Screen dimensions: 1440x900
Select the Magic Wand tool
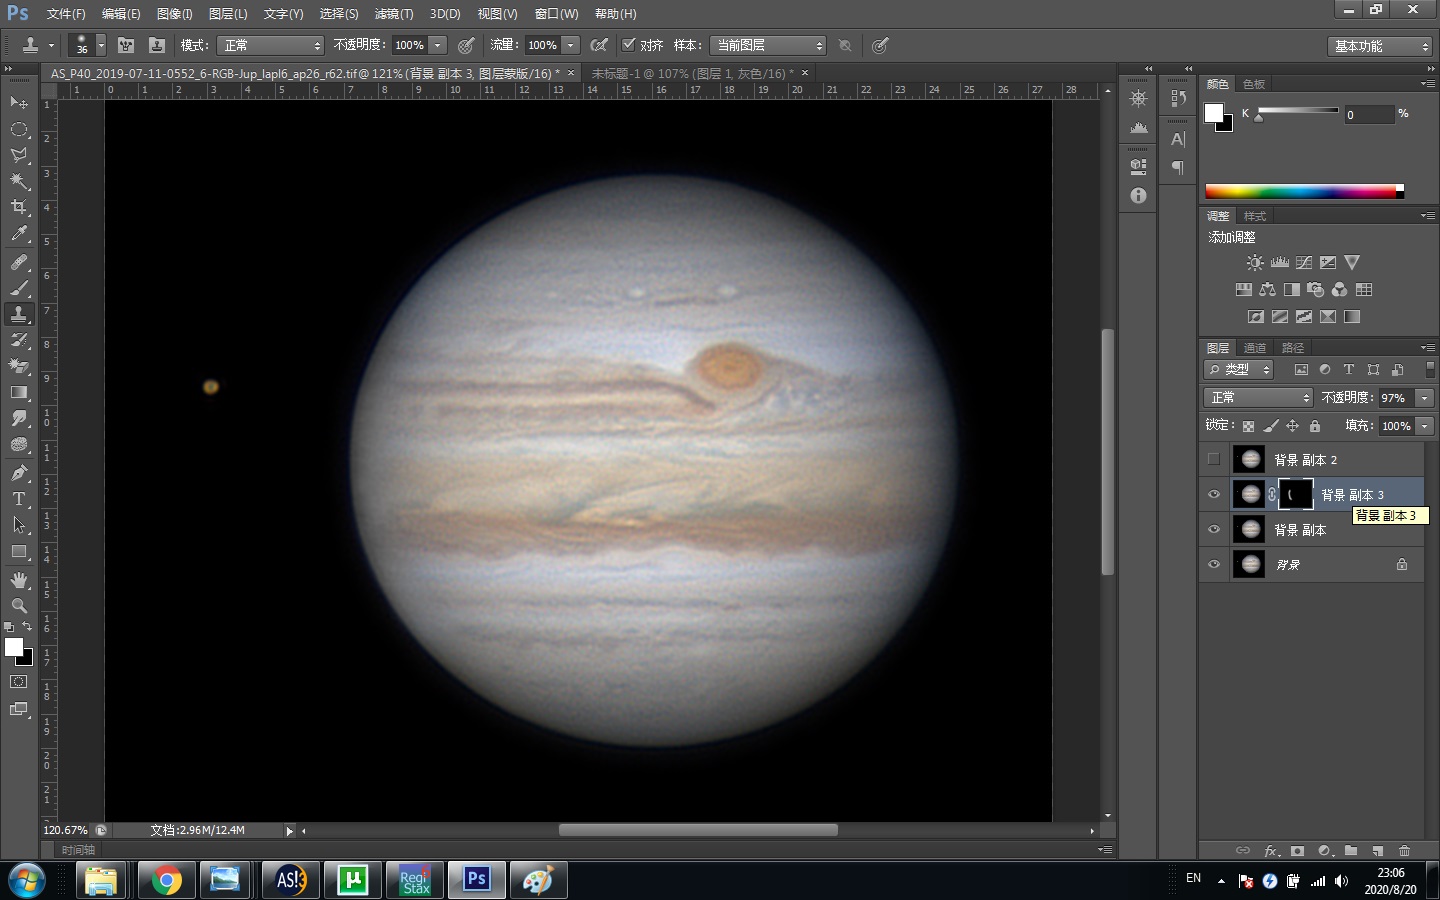point(18,181)
